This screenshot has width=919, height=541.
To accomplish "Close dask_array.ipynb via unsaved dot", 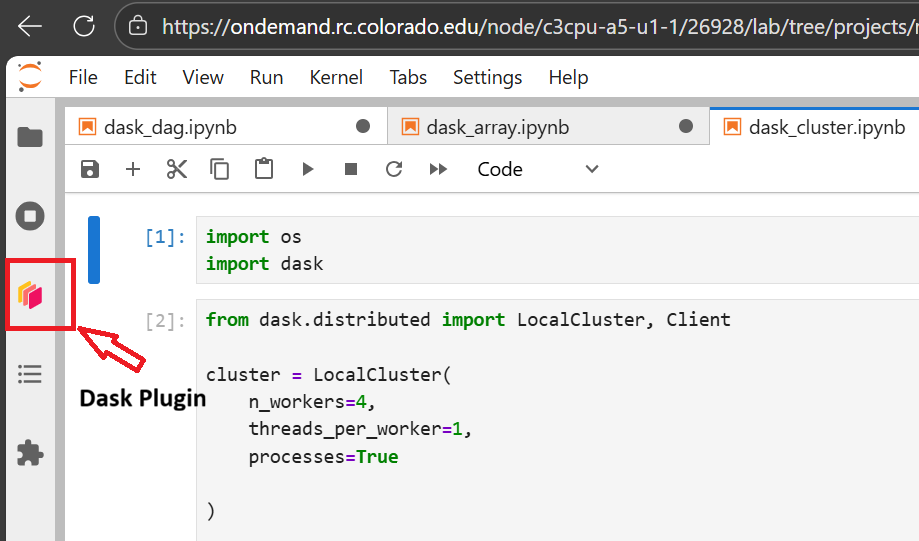I will pyautogui.click(x=686, y=126).
